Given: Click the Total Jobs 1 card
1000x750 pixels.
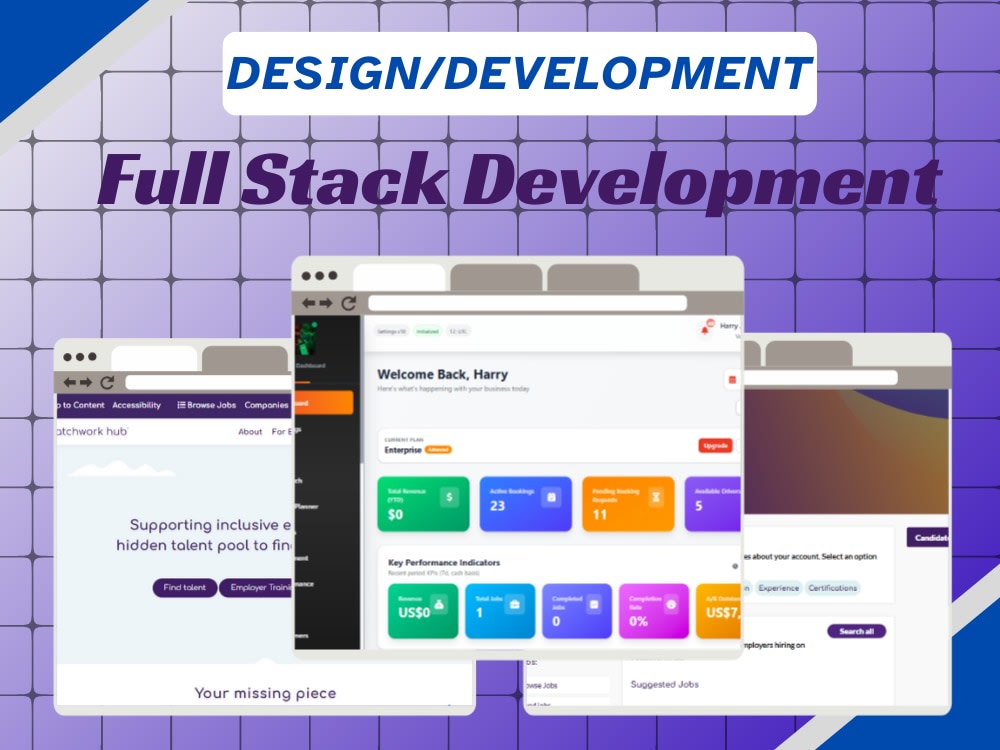Looking at the screenshot, I should tap(500, 611).
